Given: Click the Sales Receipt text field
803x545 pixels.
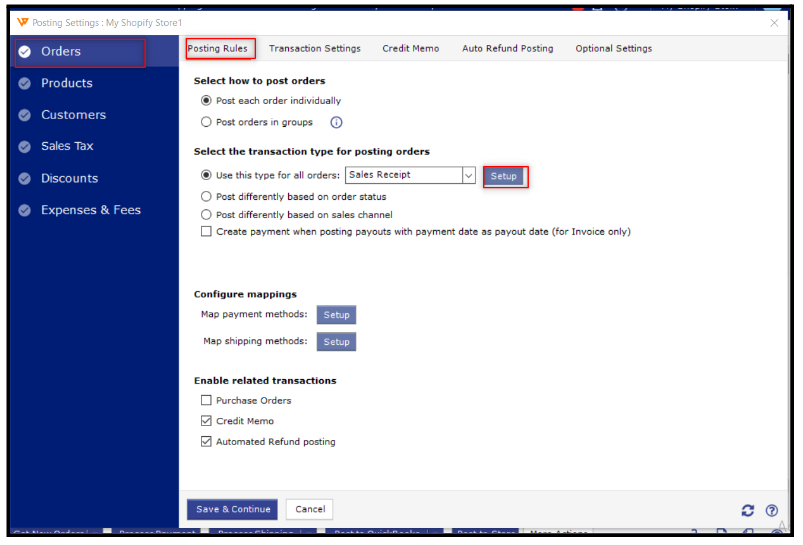Looking at the screenshot, I should 404,175.
